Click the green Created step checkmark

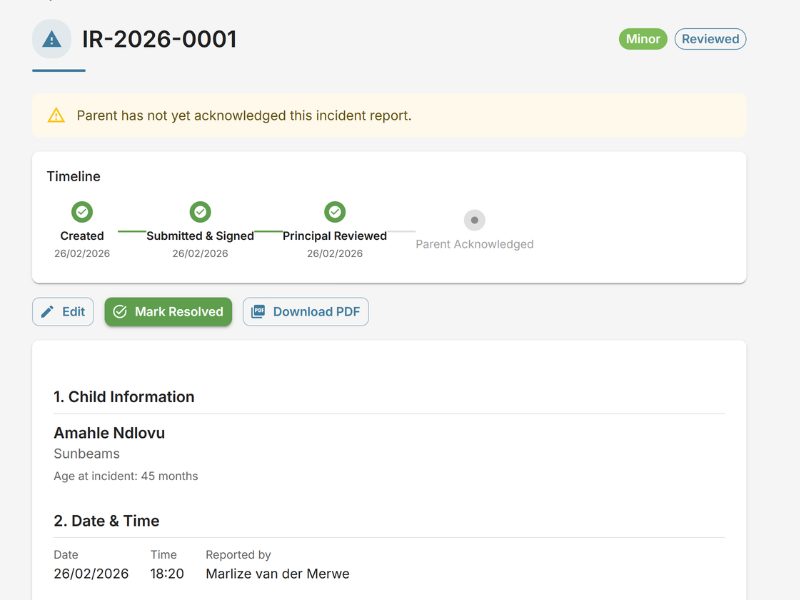(81, 211)
